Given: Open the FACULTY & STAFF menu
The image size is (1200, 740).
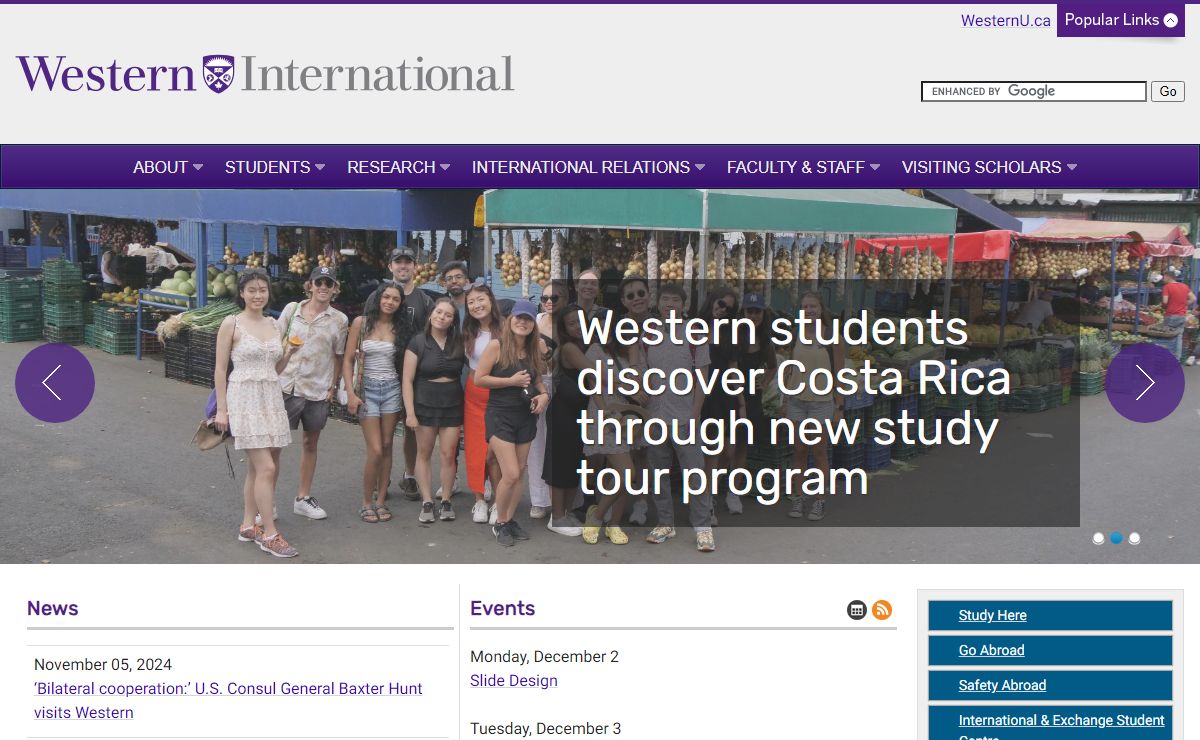Looking at the screenshot, I should click(x=804, y=167).
